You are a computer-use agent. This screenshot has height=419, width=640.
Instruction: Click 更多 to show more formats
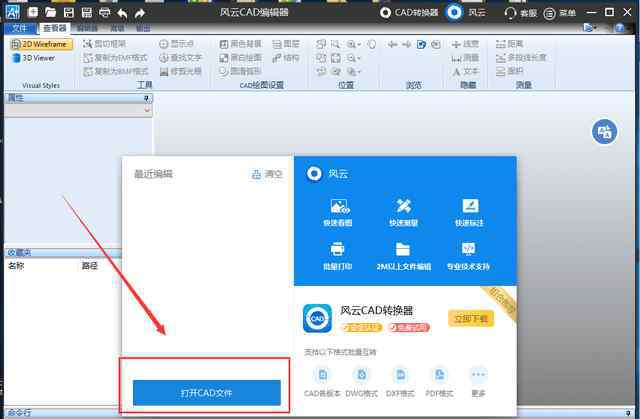click(478, 375)
